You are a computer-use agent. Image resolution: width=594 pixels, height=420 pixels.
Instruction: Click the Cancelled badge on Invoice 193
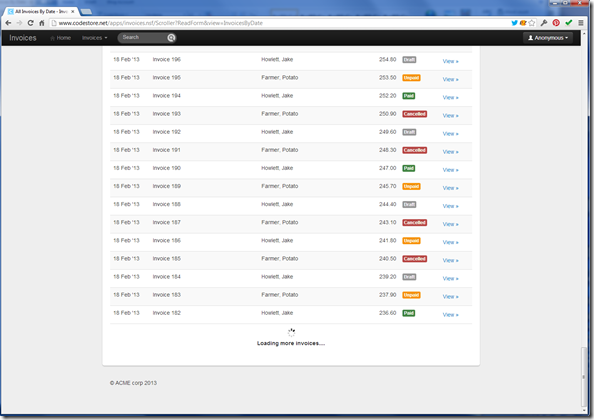(x=414, y=114)
